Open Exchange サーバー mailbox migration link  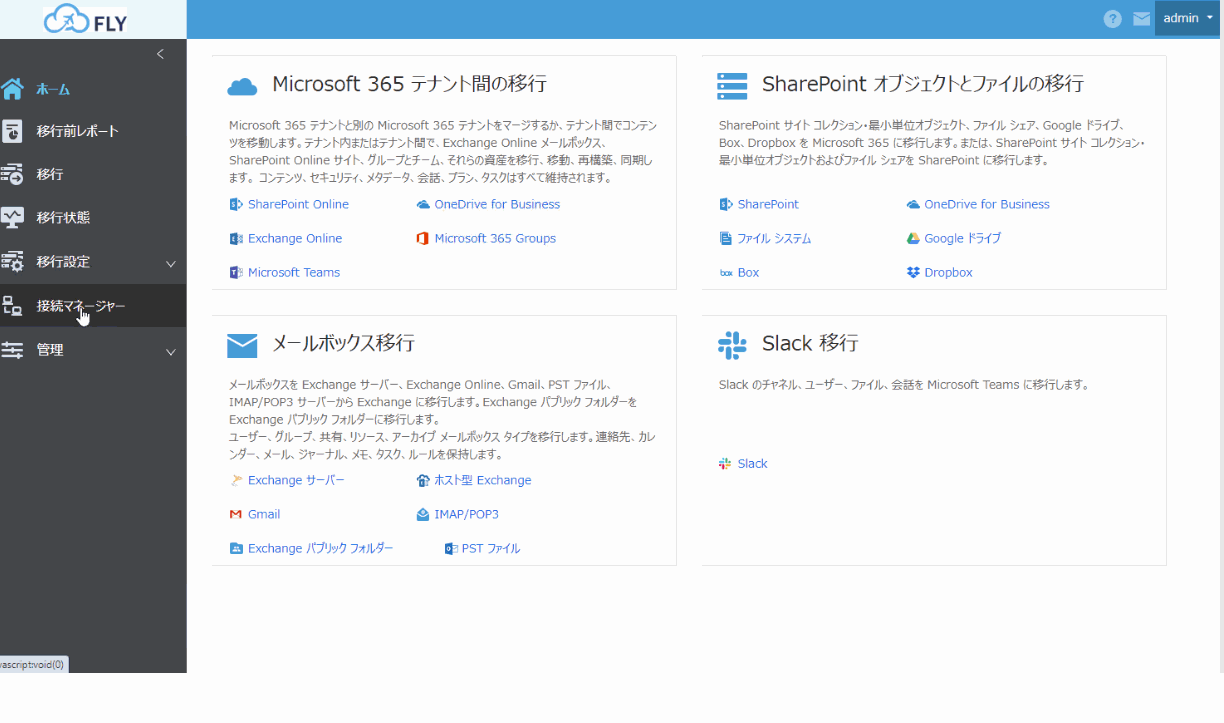pos(296,480)
